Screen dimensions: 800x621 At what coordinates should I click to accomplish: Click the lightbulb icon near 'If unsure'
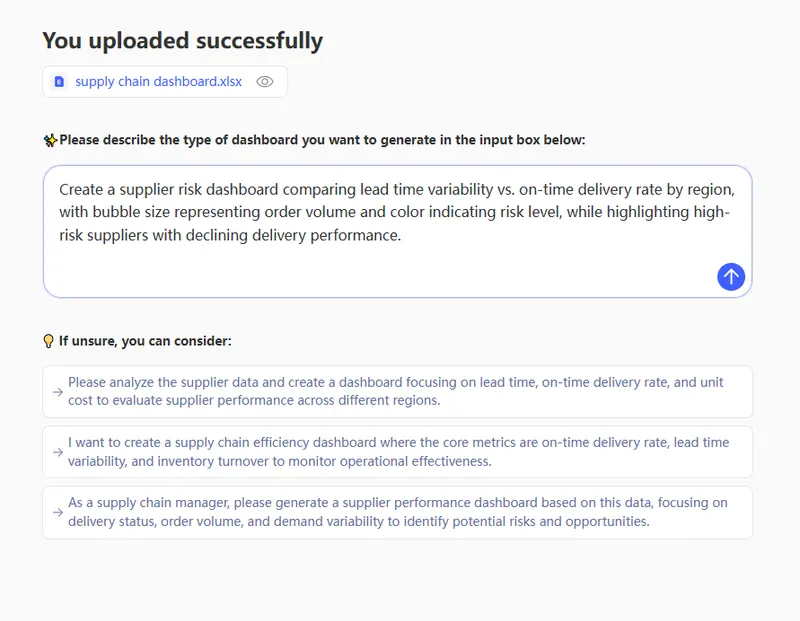[48, 341]
